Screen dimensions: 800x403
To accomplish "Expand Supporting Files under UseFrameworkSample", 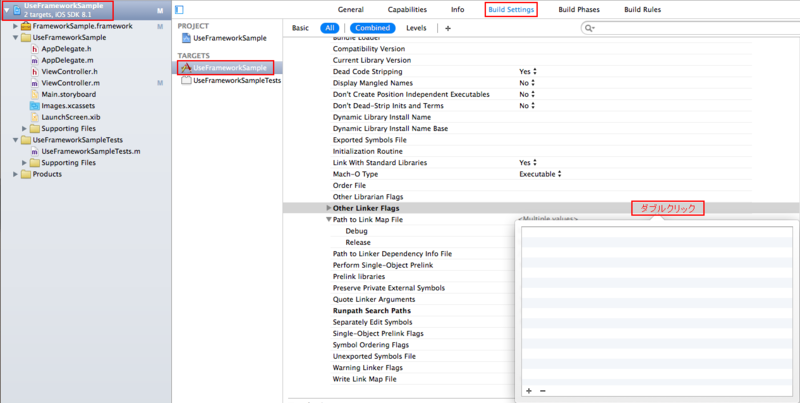I will pos(24,129).
